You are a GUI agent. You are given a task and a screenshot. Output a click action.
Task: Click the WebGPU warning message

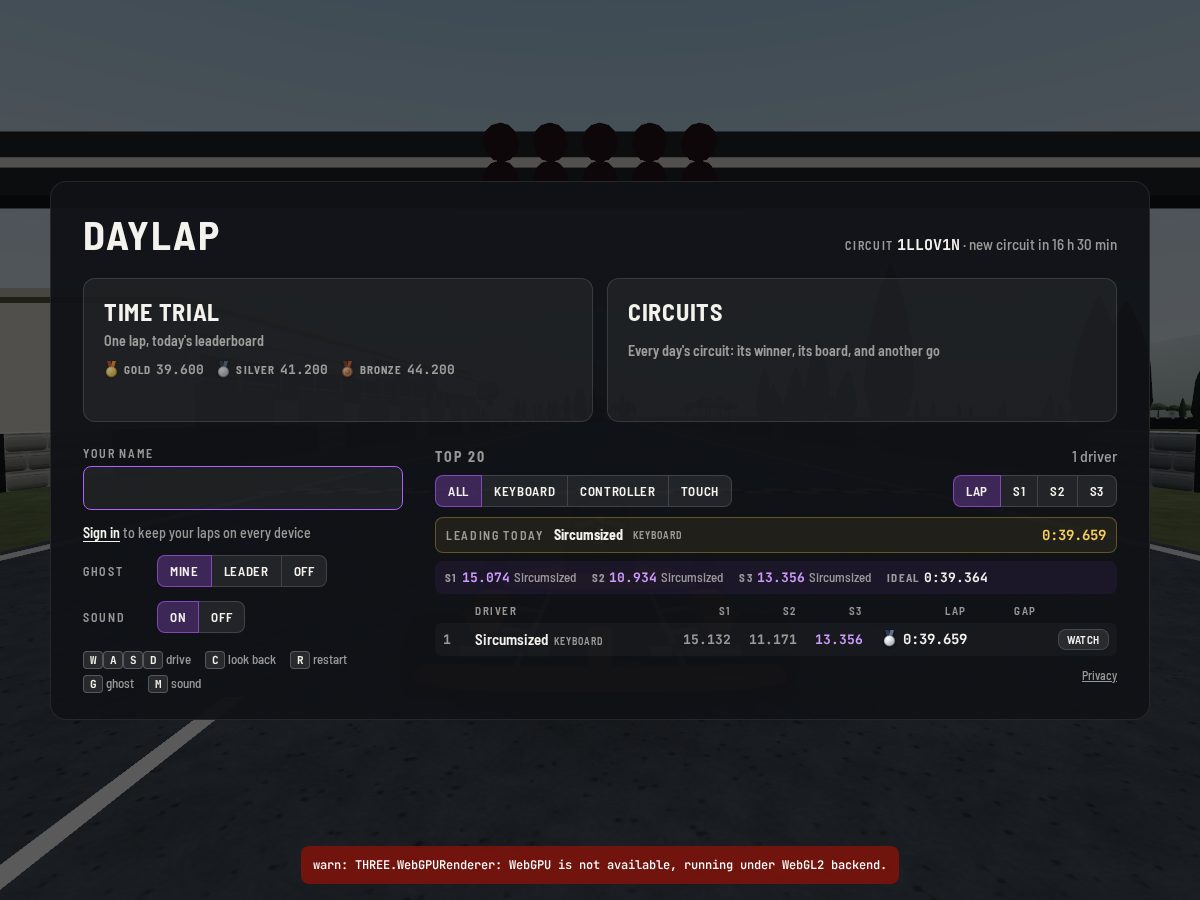[x=600, y=865]
